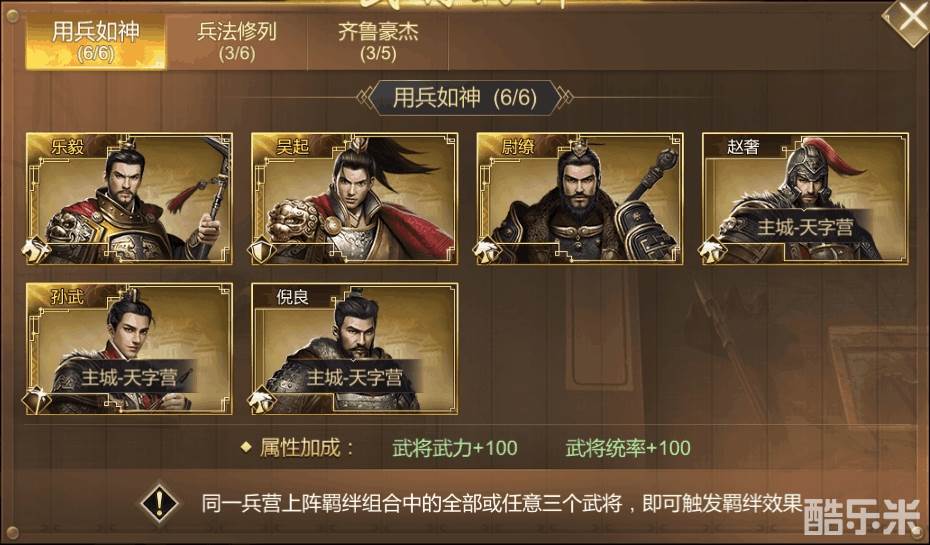
Task: Select the 用兵如神 (6/6) tab
Action: click(x=95, y=42)
